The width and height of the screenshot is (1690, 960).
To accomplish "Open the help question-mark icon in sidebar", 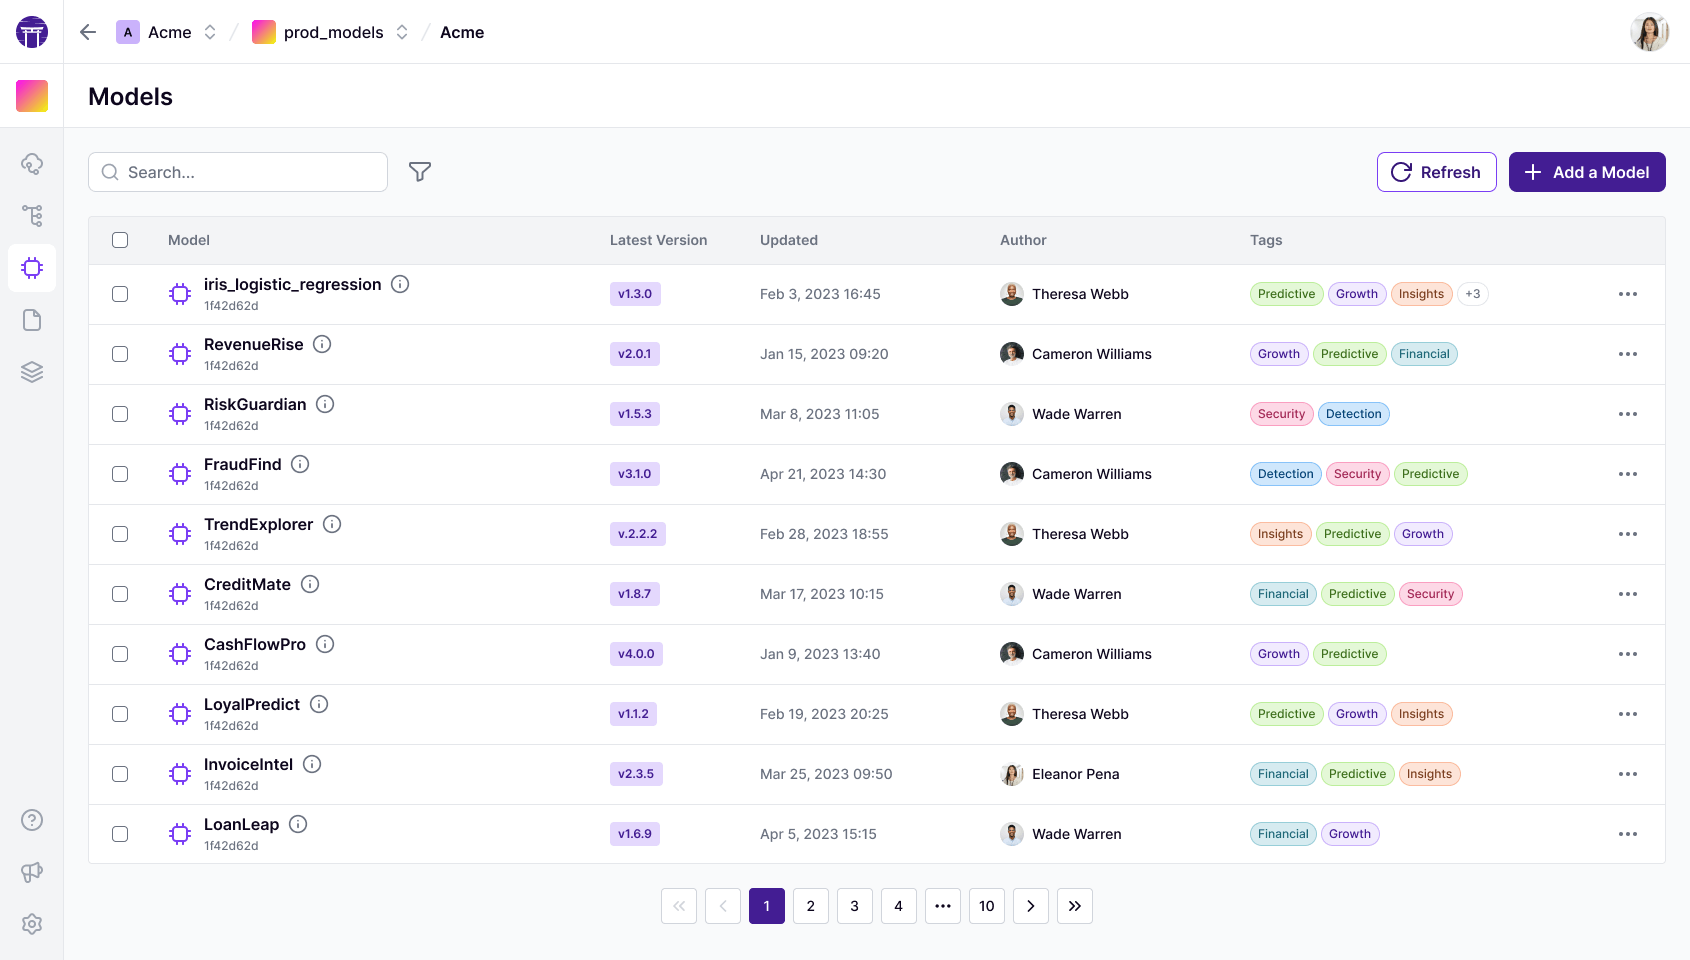I will 31,819.
